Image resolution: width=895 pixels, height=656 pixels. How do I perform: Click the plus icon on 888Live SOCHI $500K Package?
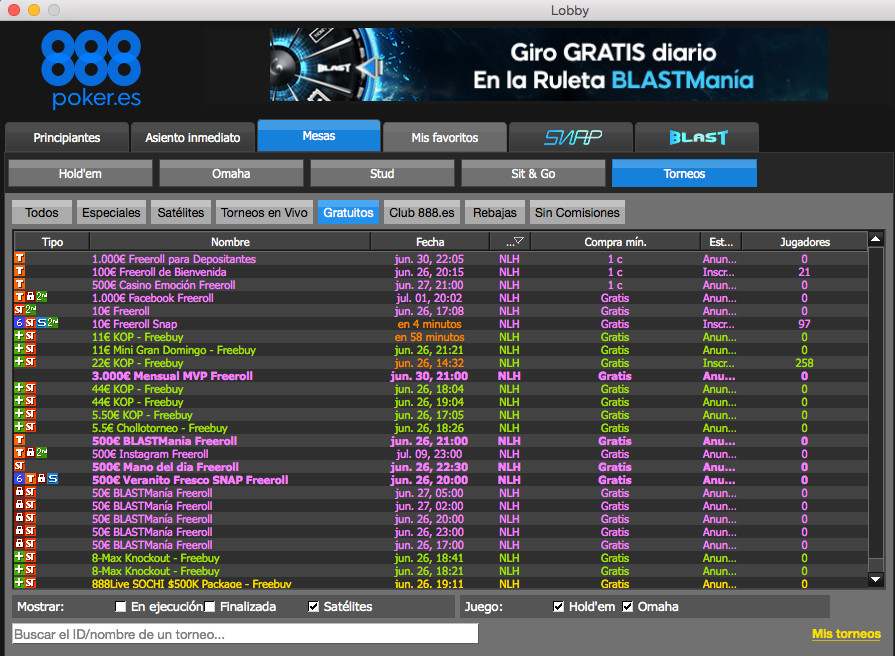[x=19, y=583]
